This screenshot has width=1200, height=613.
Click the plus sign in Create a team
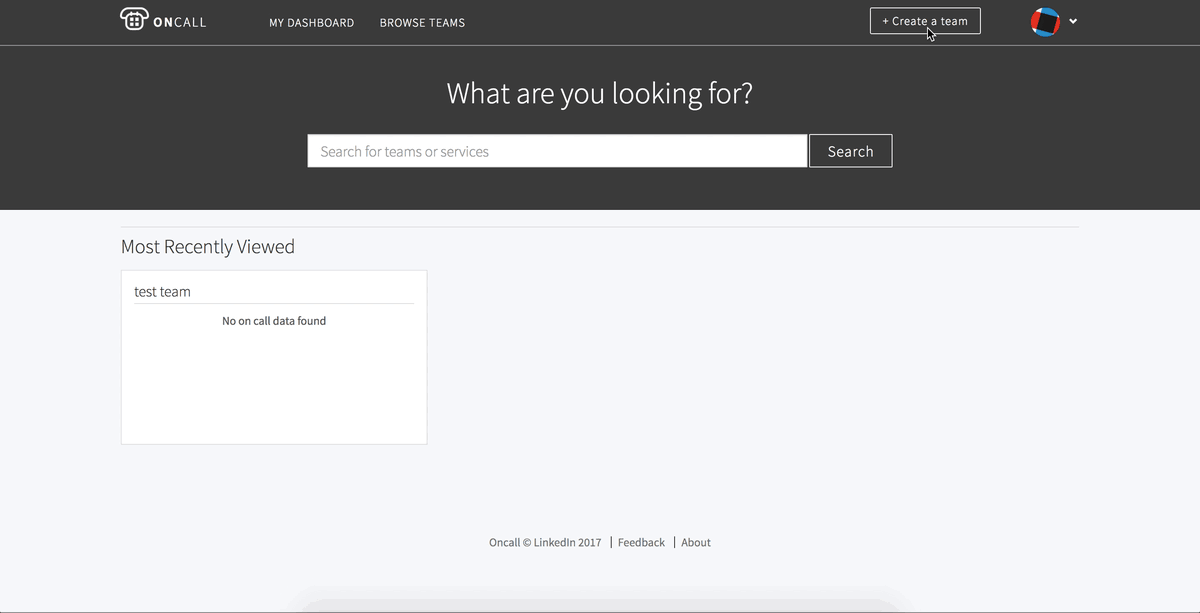(885, 21)
